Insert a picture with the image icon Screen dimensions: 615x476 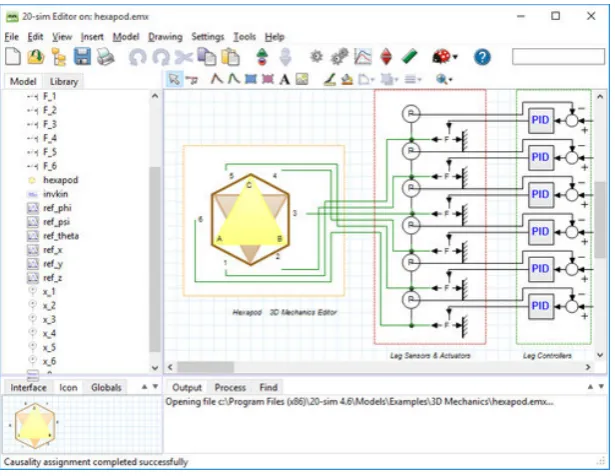click(x=302, y=79)
